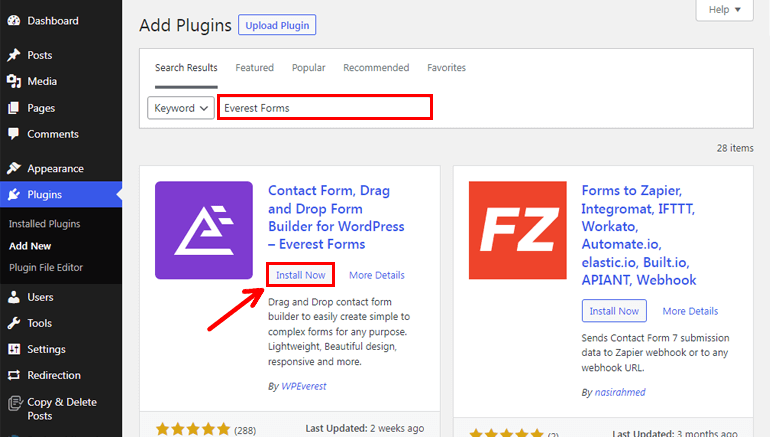
Task: Switch to the Popular tab
Action: [308, 68]
